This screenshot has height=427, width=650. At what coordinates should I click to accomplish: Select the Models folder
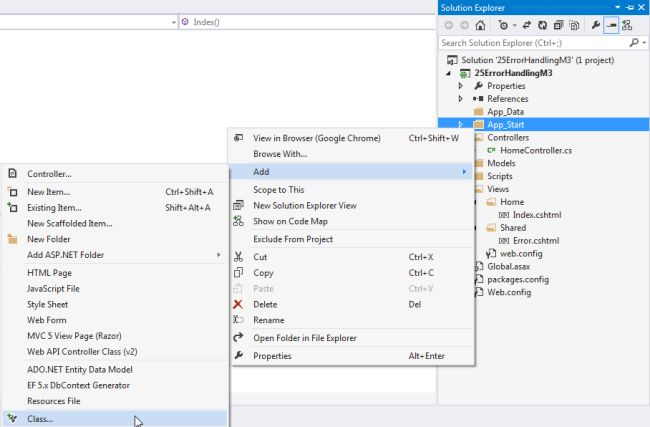pyautogui.click(x=501, y=163)
